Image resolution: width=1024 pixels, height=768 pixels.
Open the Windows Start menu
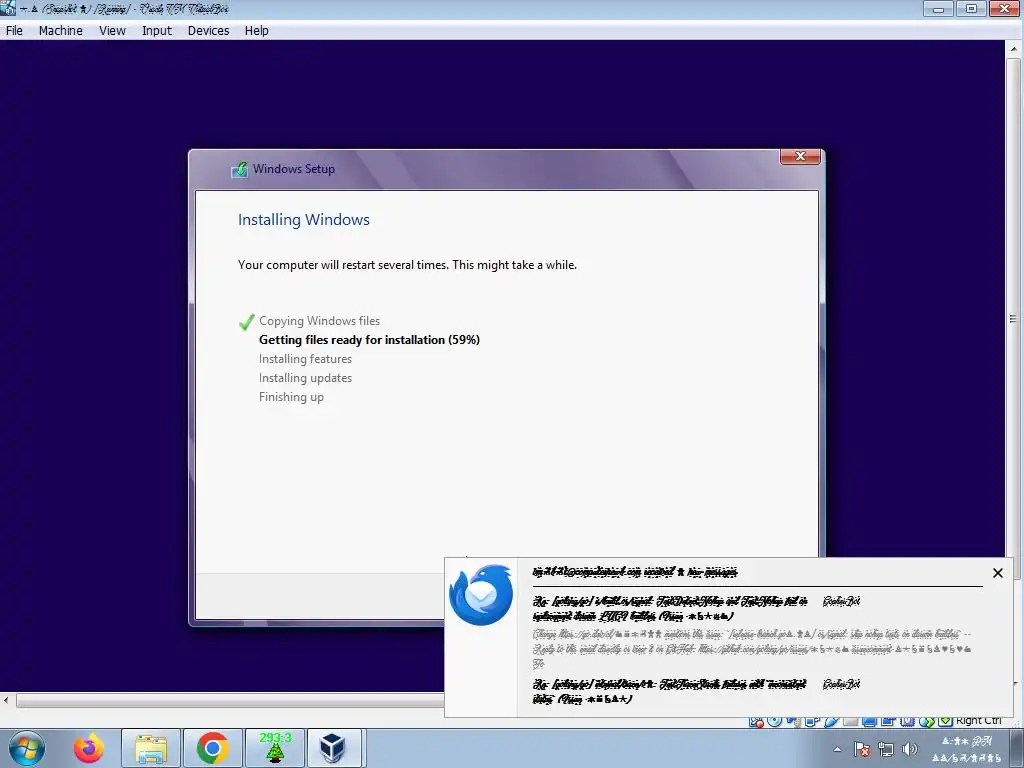click(27, 748)
